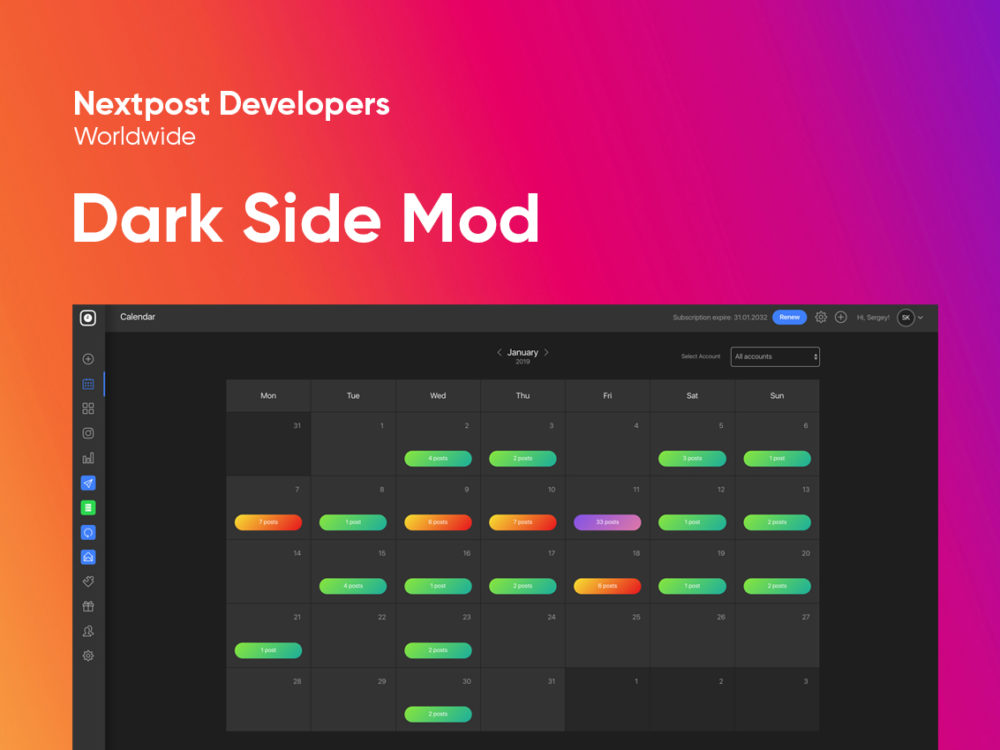
Task: Open the gift box icon in the sidebar
Action: click(88, 606)
